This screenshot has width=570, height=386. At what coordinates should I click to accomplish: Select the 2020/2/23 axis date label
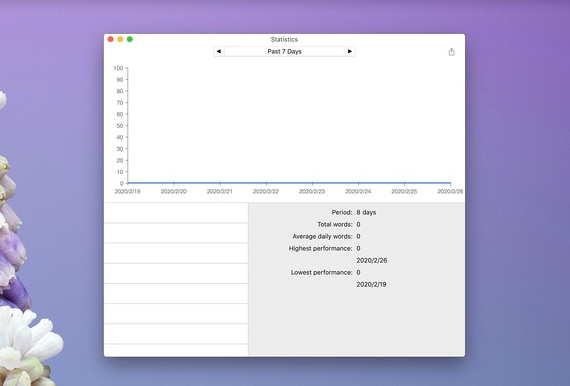click(x=312, y=191)
